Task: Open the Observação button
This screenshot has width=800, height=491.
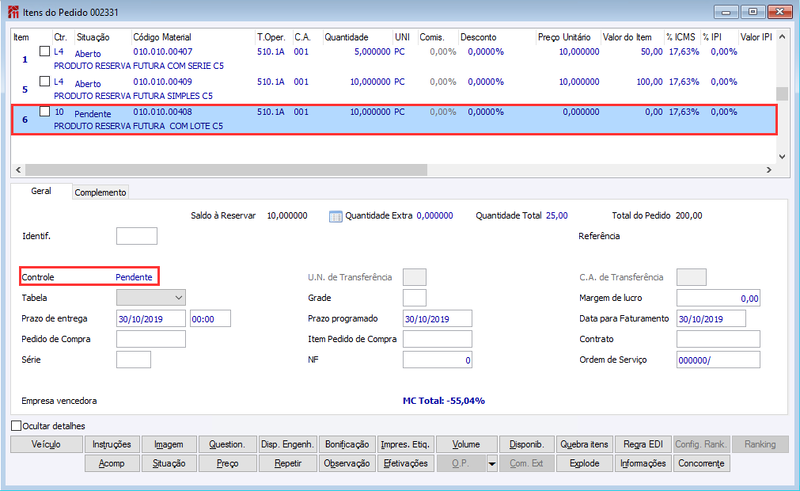Action: pyautogui.click(x=347, y=464)
